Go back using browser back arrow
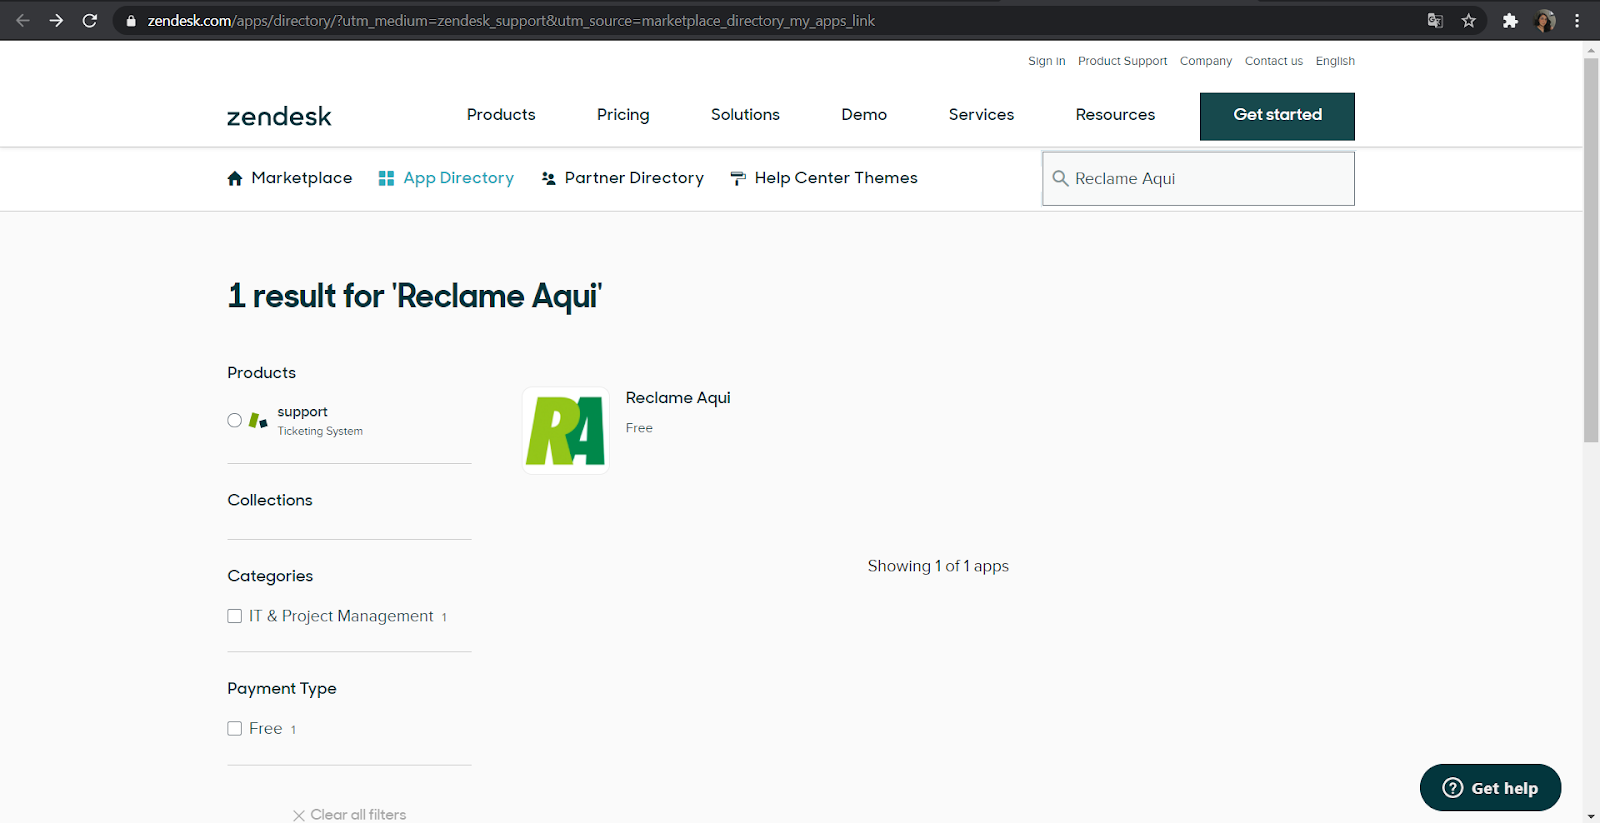The image size is (1600, 823). point(23,20)
